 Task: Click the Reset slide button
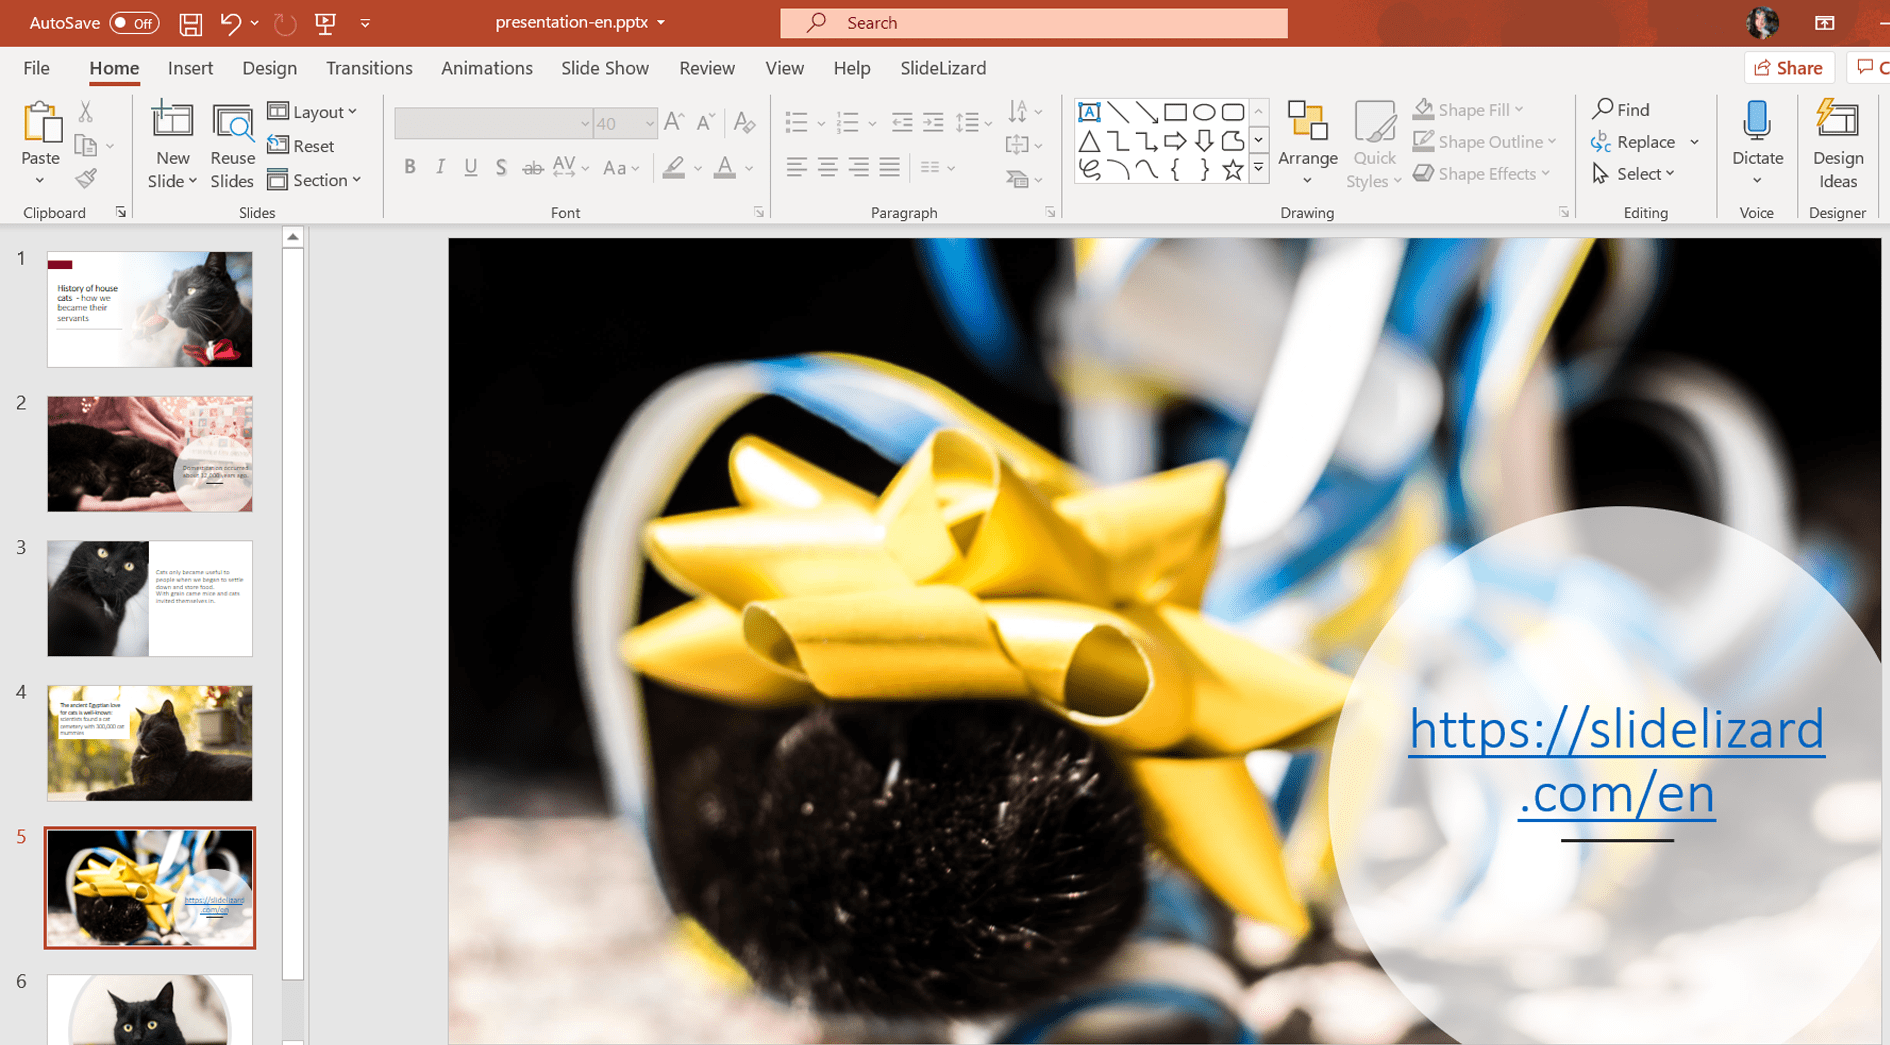click(x=301, y=146)
